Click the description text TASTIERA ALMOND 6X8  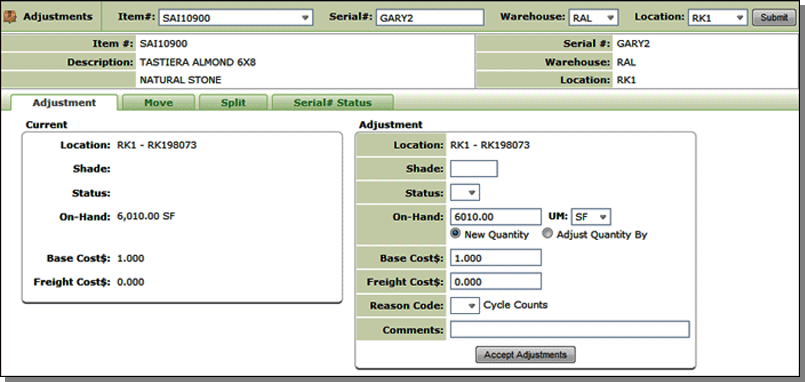198,63
